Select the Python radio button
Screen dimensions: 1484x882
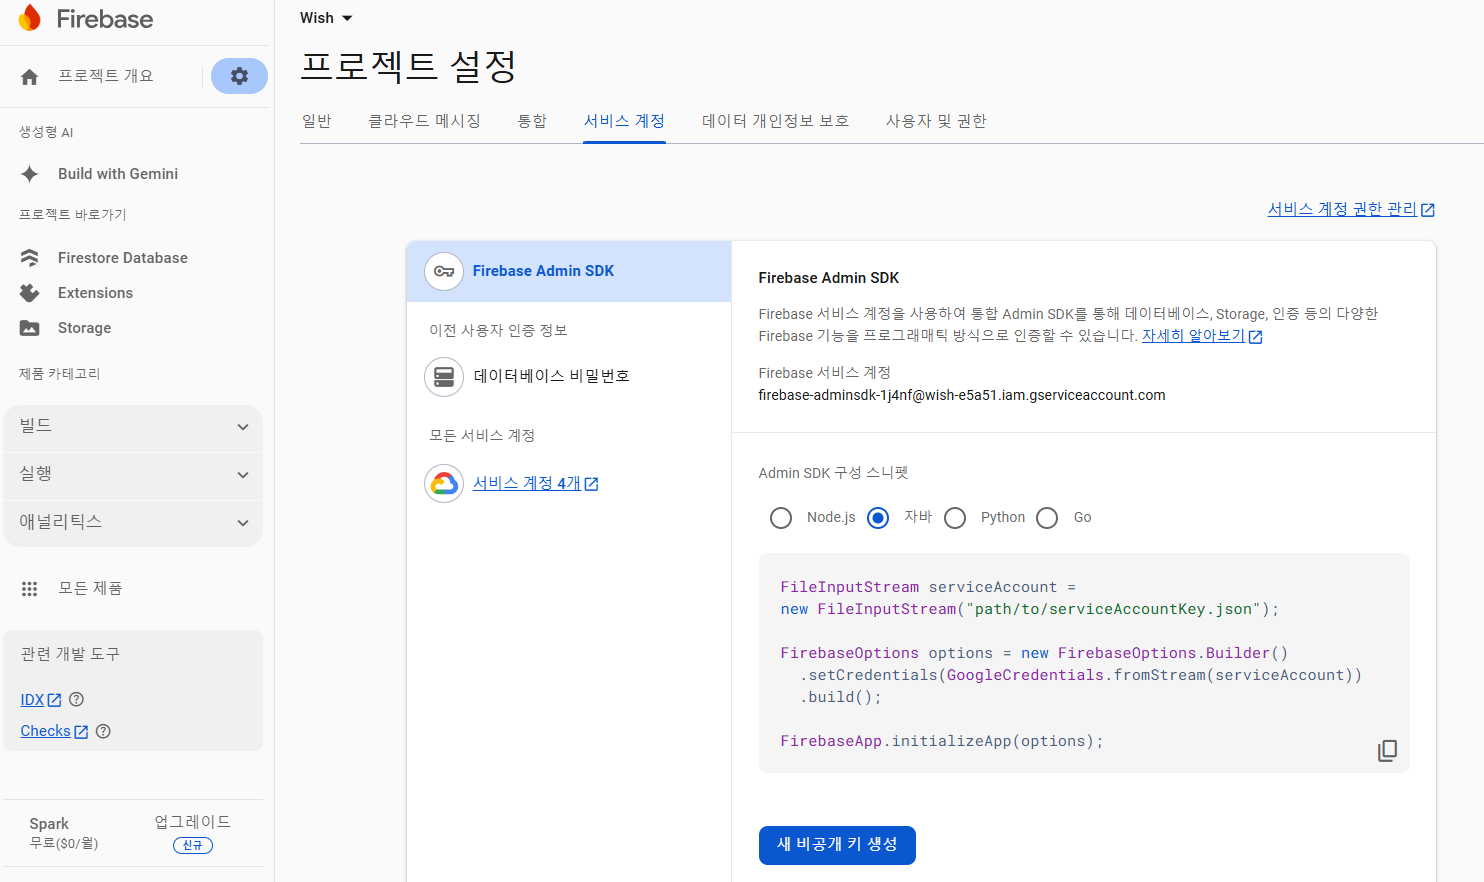(955, 518)
